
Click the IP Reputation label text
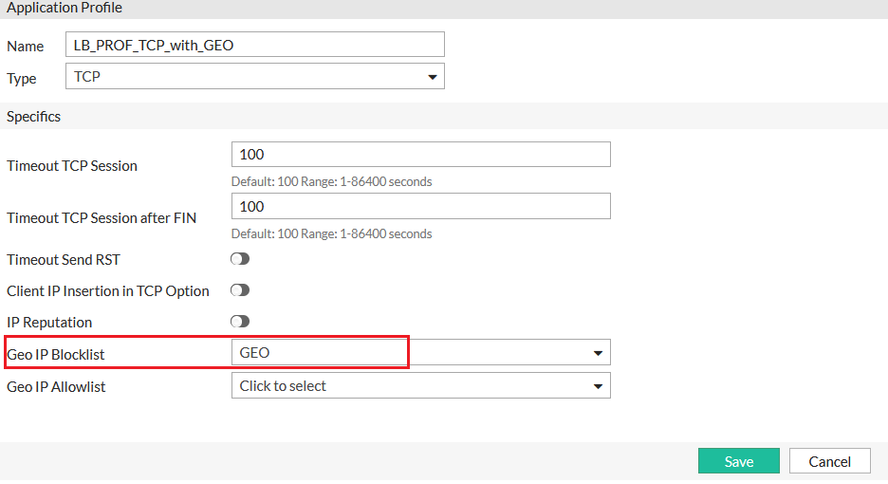[49, 322]
